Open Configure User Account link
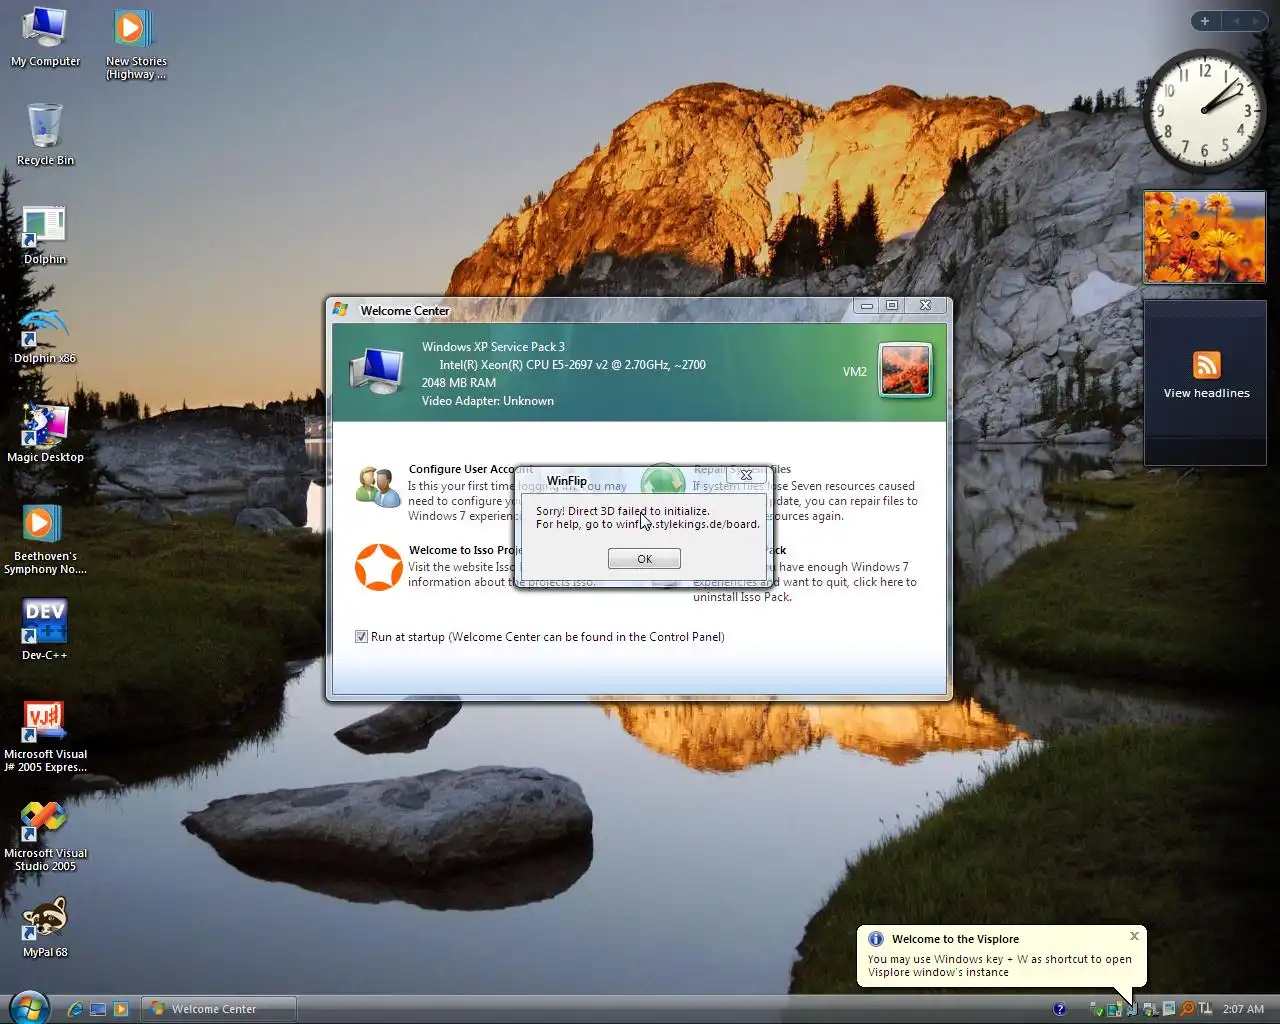The width and height of the screenshot is (1280, 1024). pos(470,469)
